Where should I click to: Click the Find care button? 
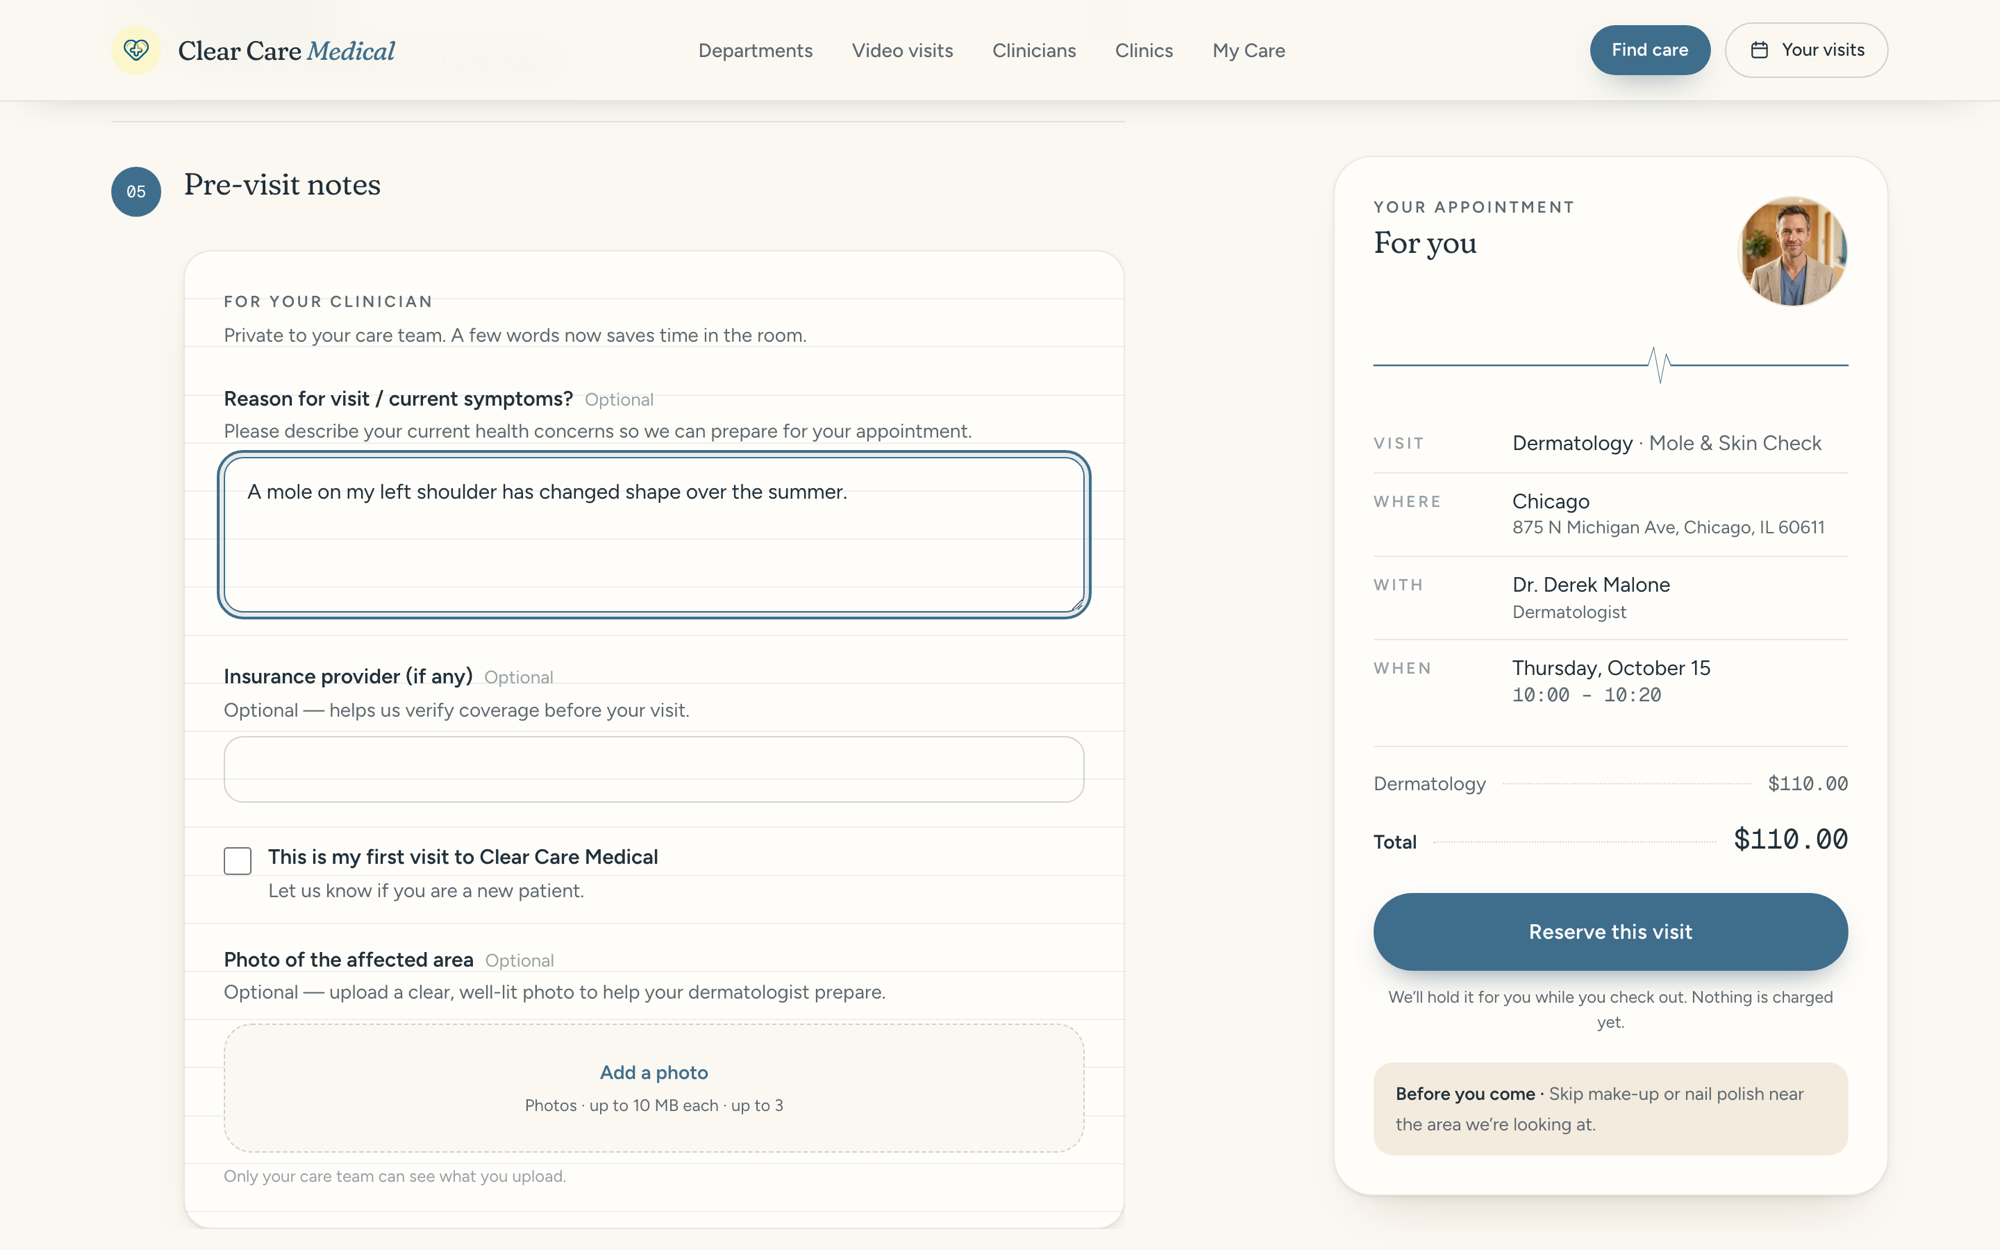[1650, 50]
